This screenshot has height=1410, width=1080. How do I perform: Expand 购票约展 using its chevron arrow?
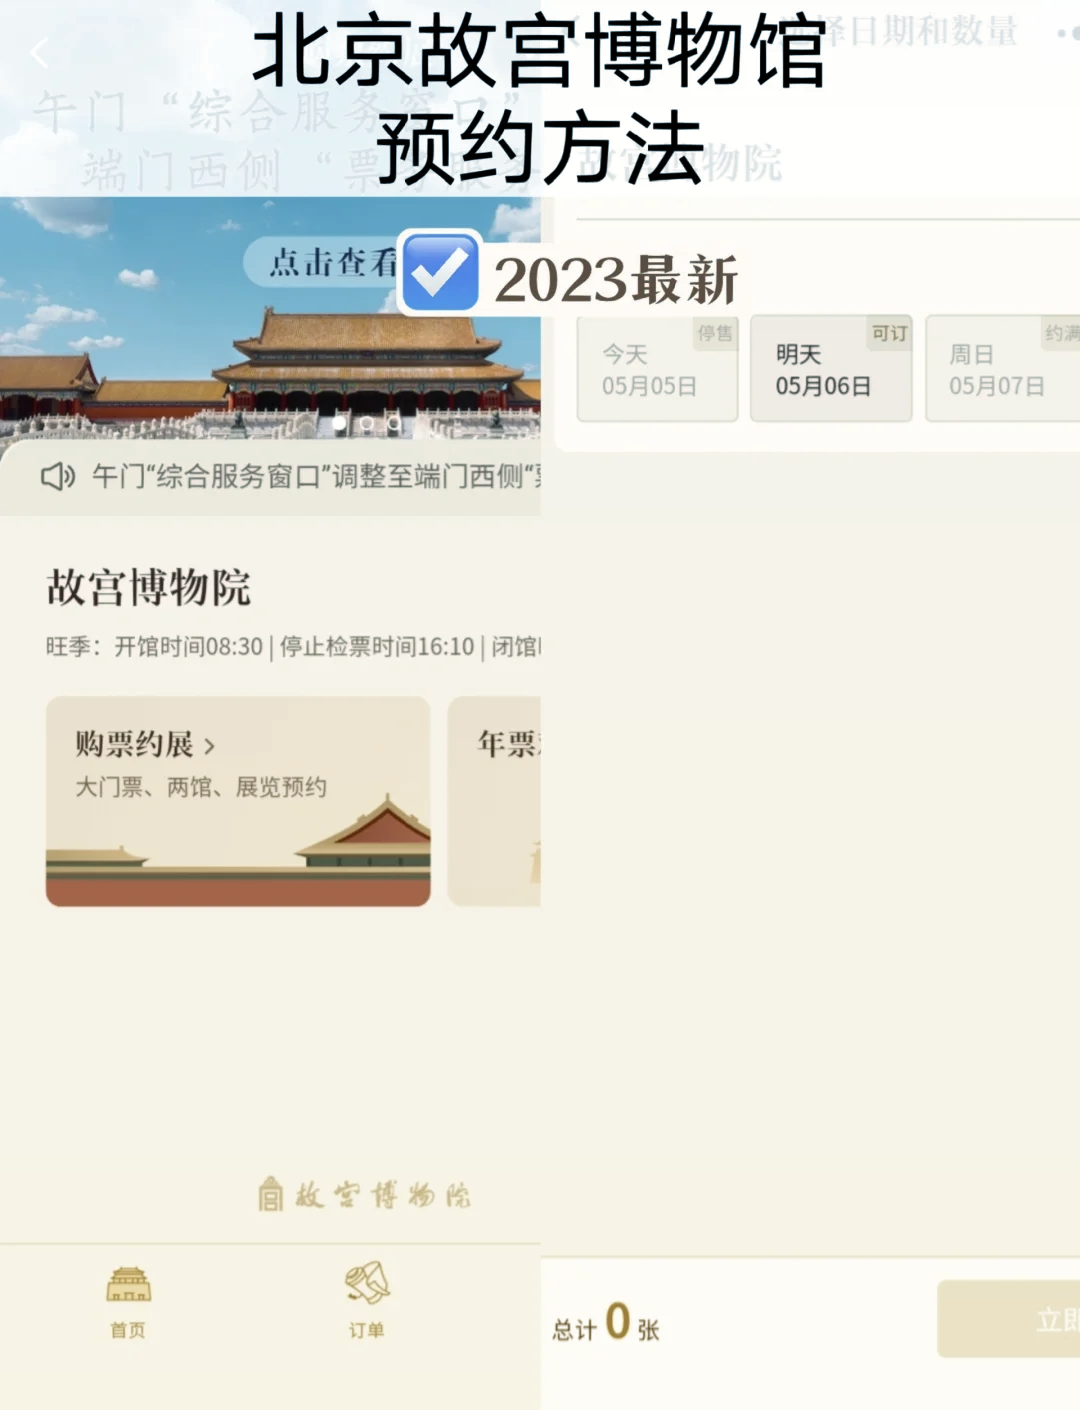[209, 746]
